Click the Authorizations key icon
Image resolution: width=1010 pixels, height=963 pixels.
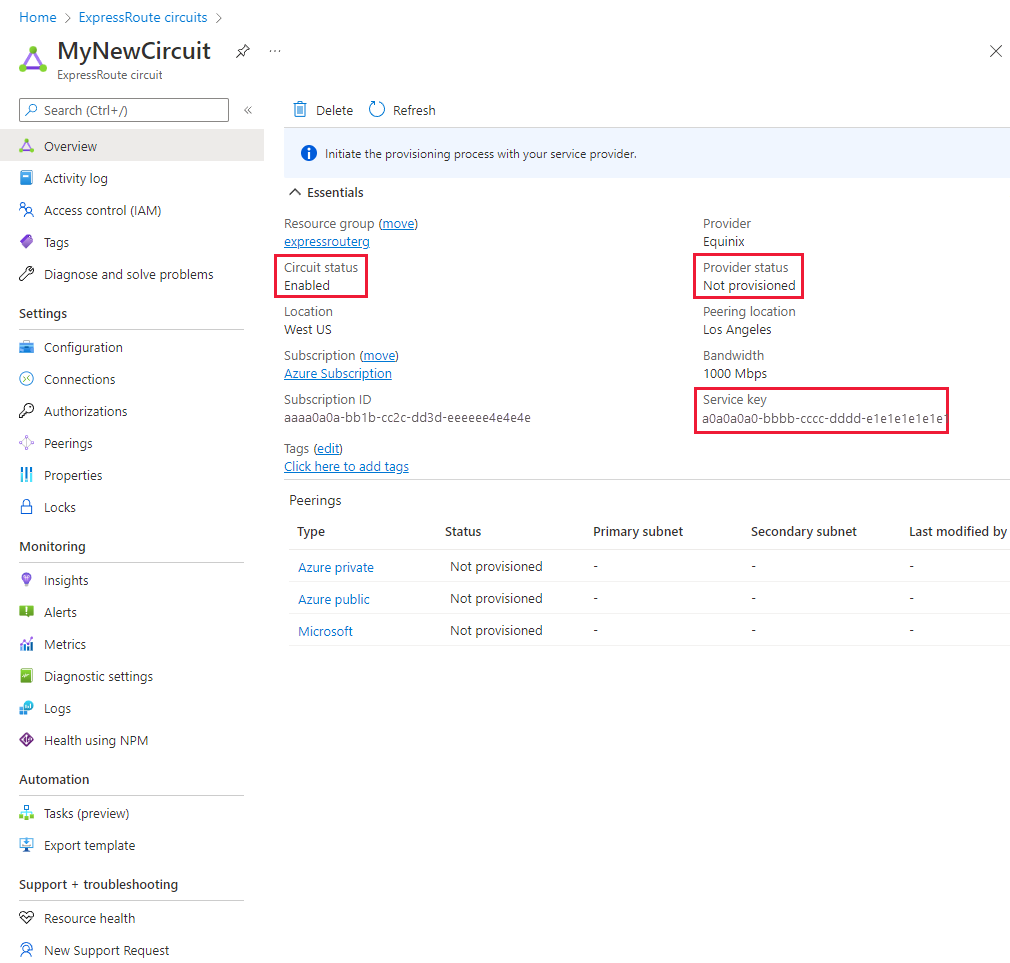[26, 411]
